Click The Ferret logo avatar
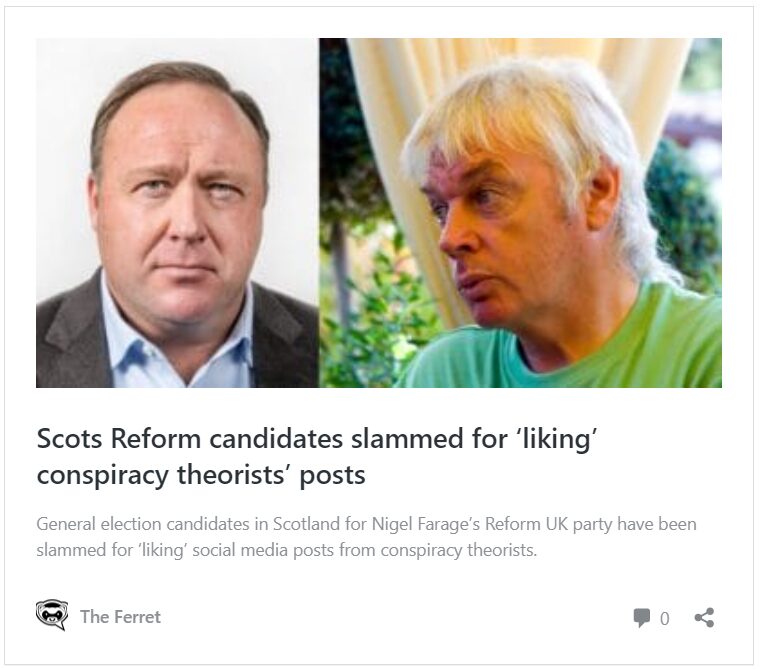The image size is (760, 669). 51,616
